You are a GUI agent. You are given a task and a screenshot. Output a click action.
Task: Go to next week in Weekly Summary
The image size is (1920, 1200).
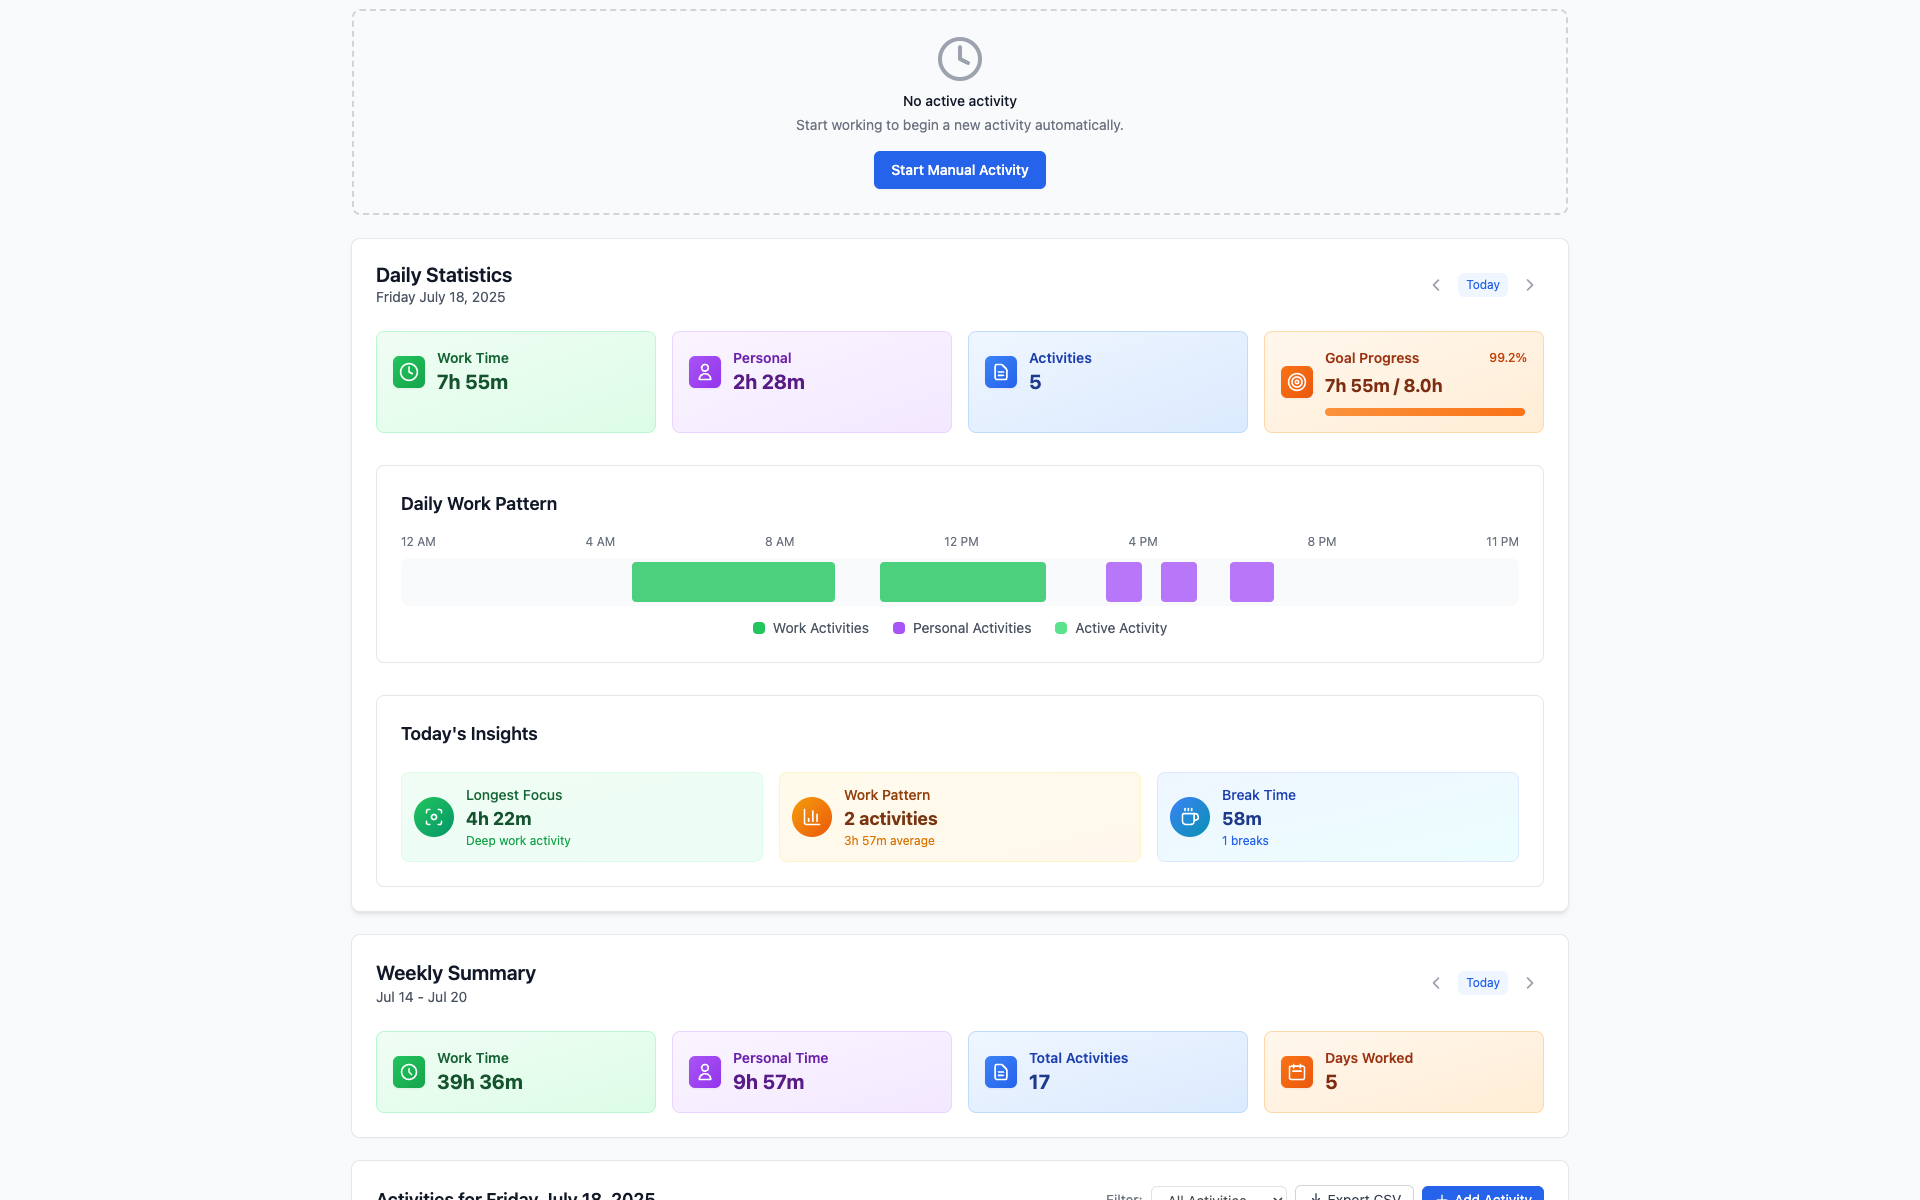pos(1530,983)
